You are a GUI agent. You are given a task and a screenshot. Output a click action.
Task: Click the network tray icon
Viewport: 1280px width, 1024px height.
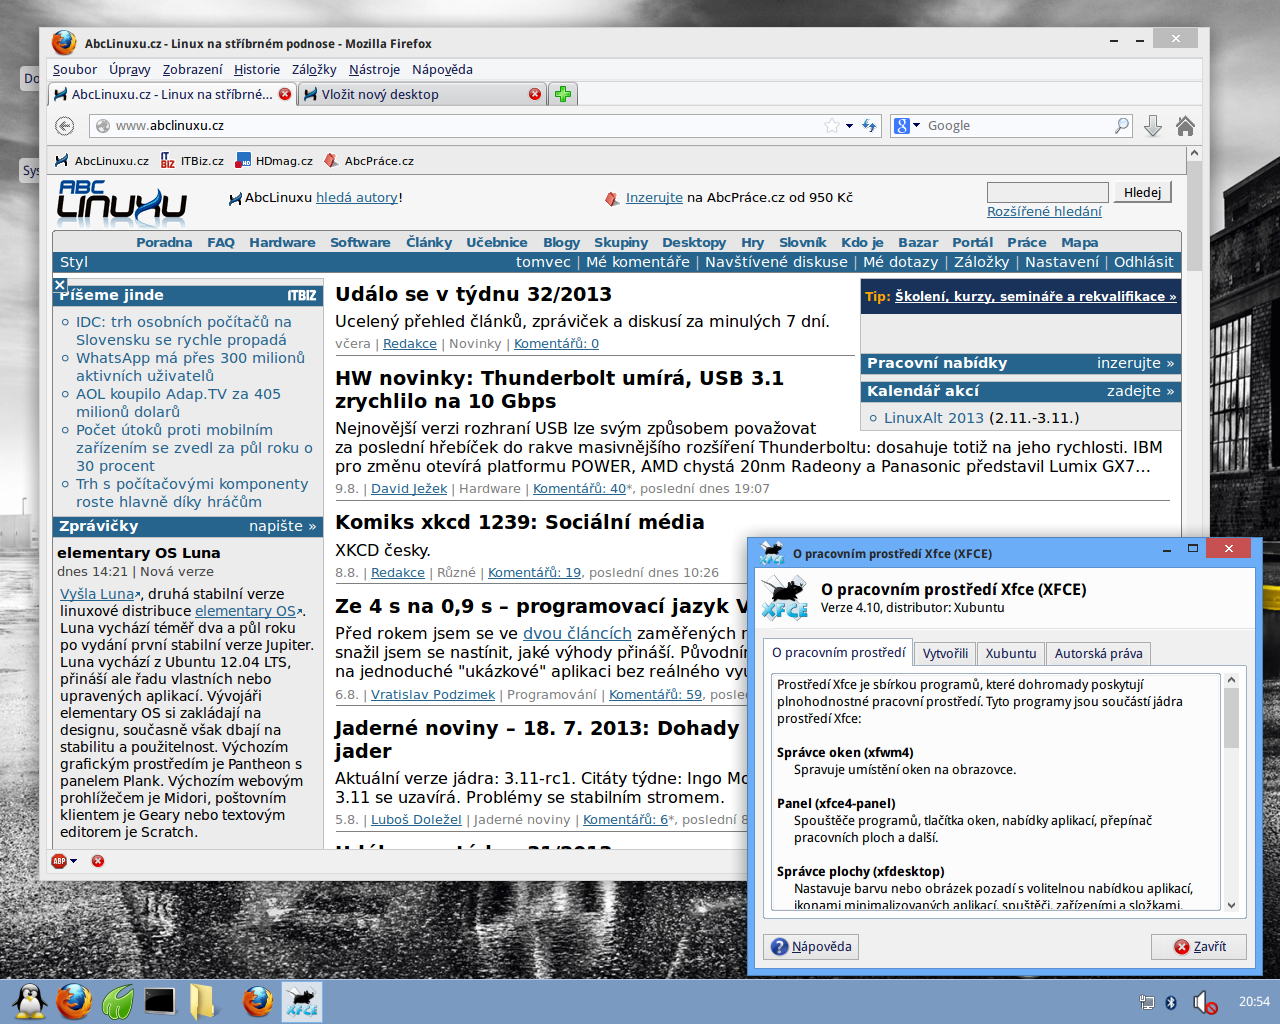pos(1147,1002)
